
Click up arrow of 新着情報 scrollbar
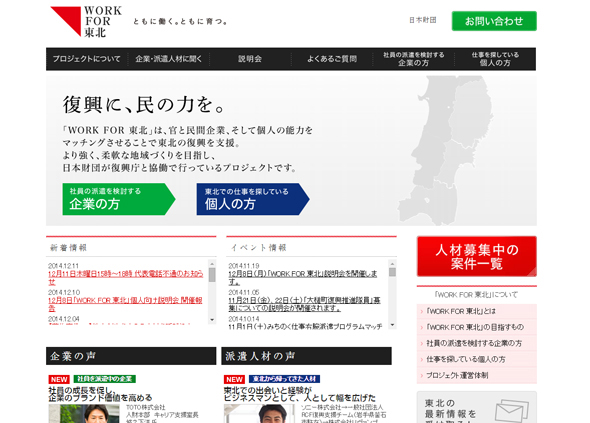pos(212,263)
